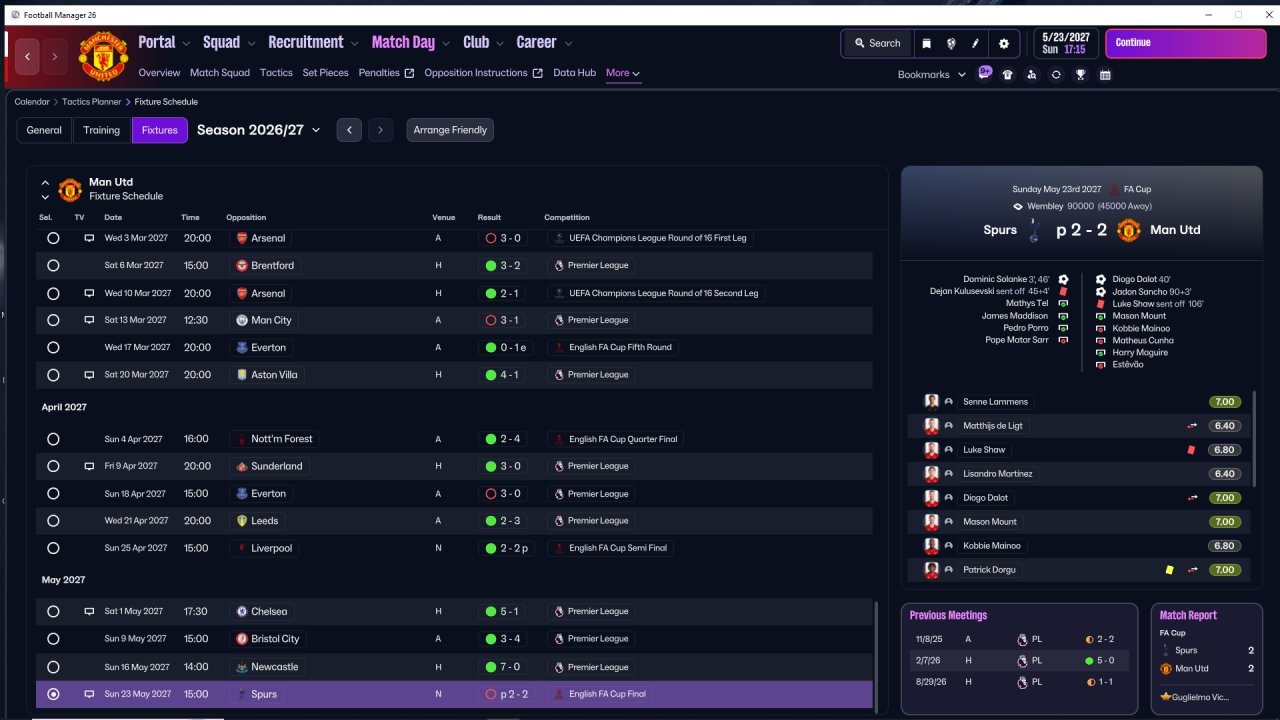Click the Arrange Friendly button
The width and height of the screenshot is (1280, 720).
click(x=450, y=130)
